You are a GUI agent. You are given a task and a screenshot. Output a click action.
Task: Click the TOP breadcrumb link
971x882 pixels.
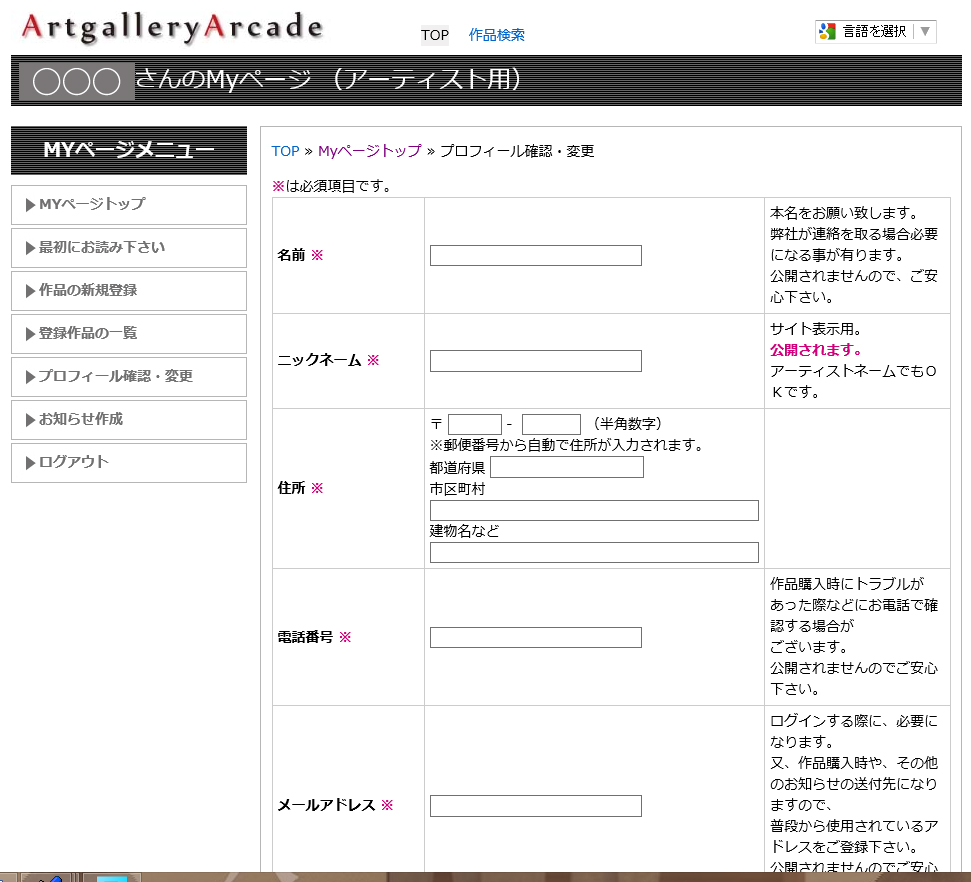pyautogui.click(x=285, y=151)
